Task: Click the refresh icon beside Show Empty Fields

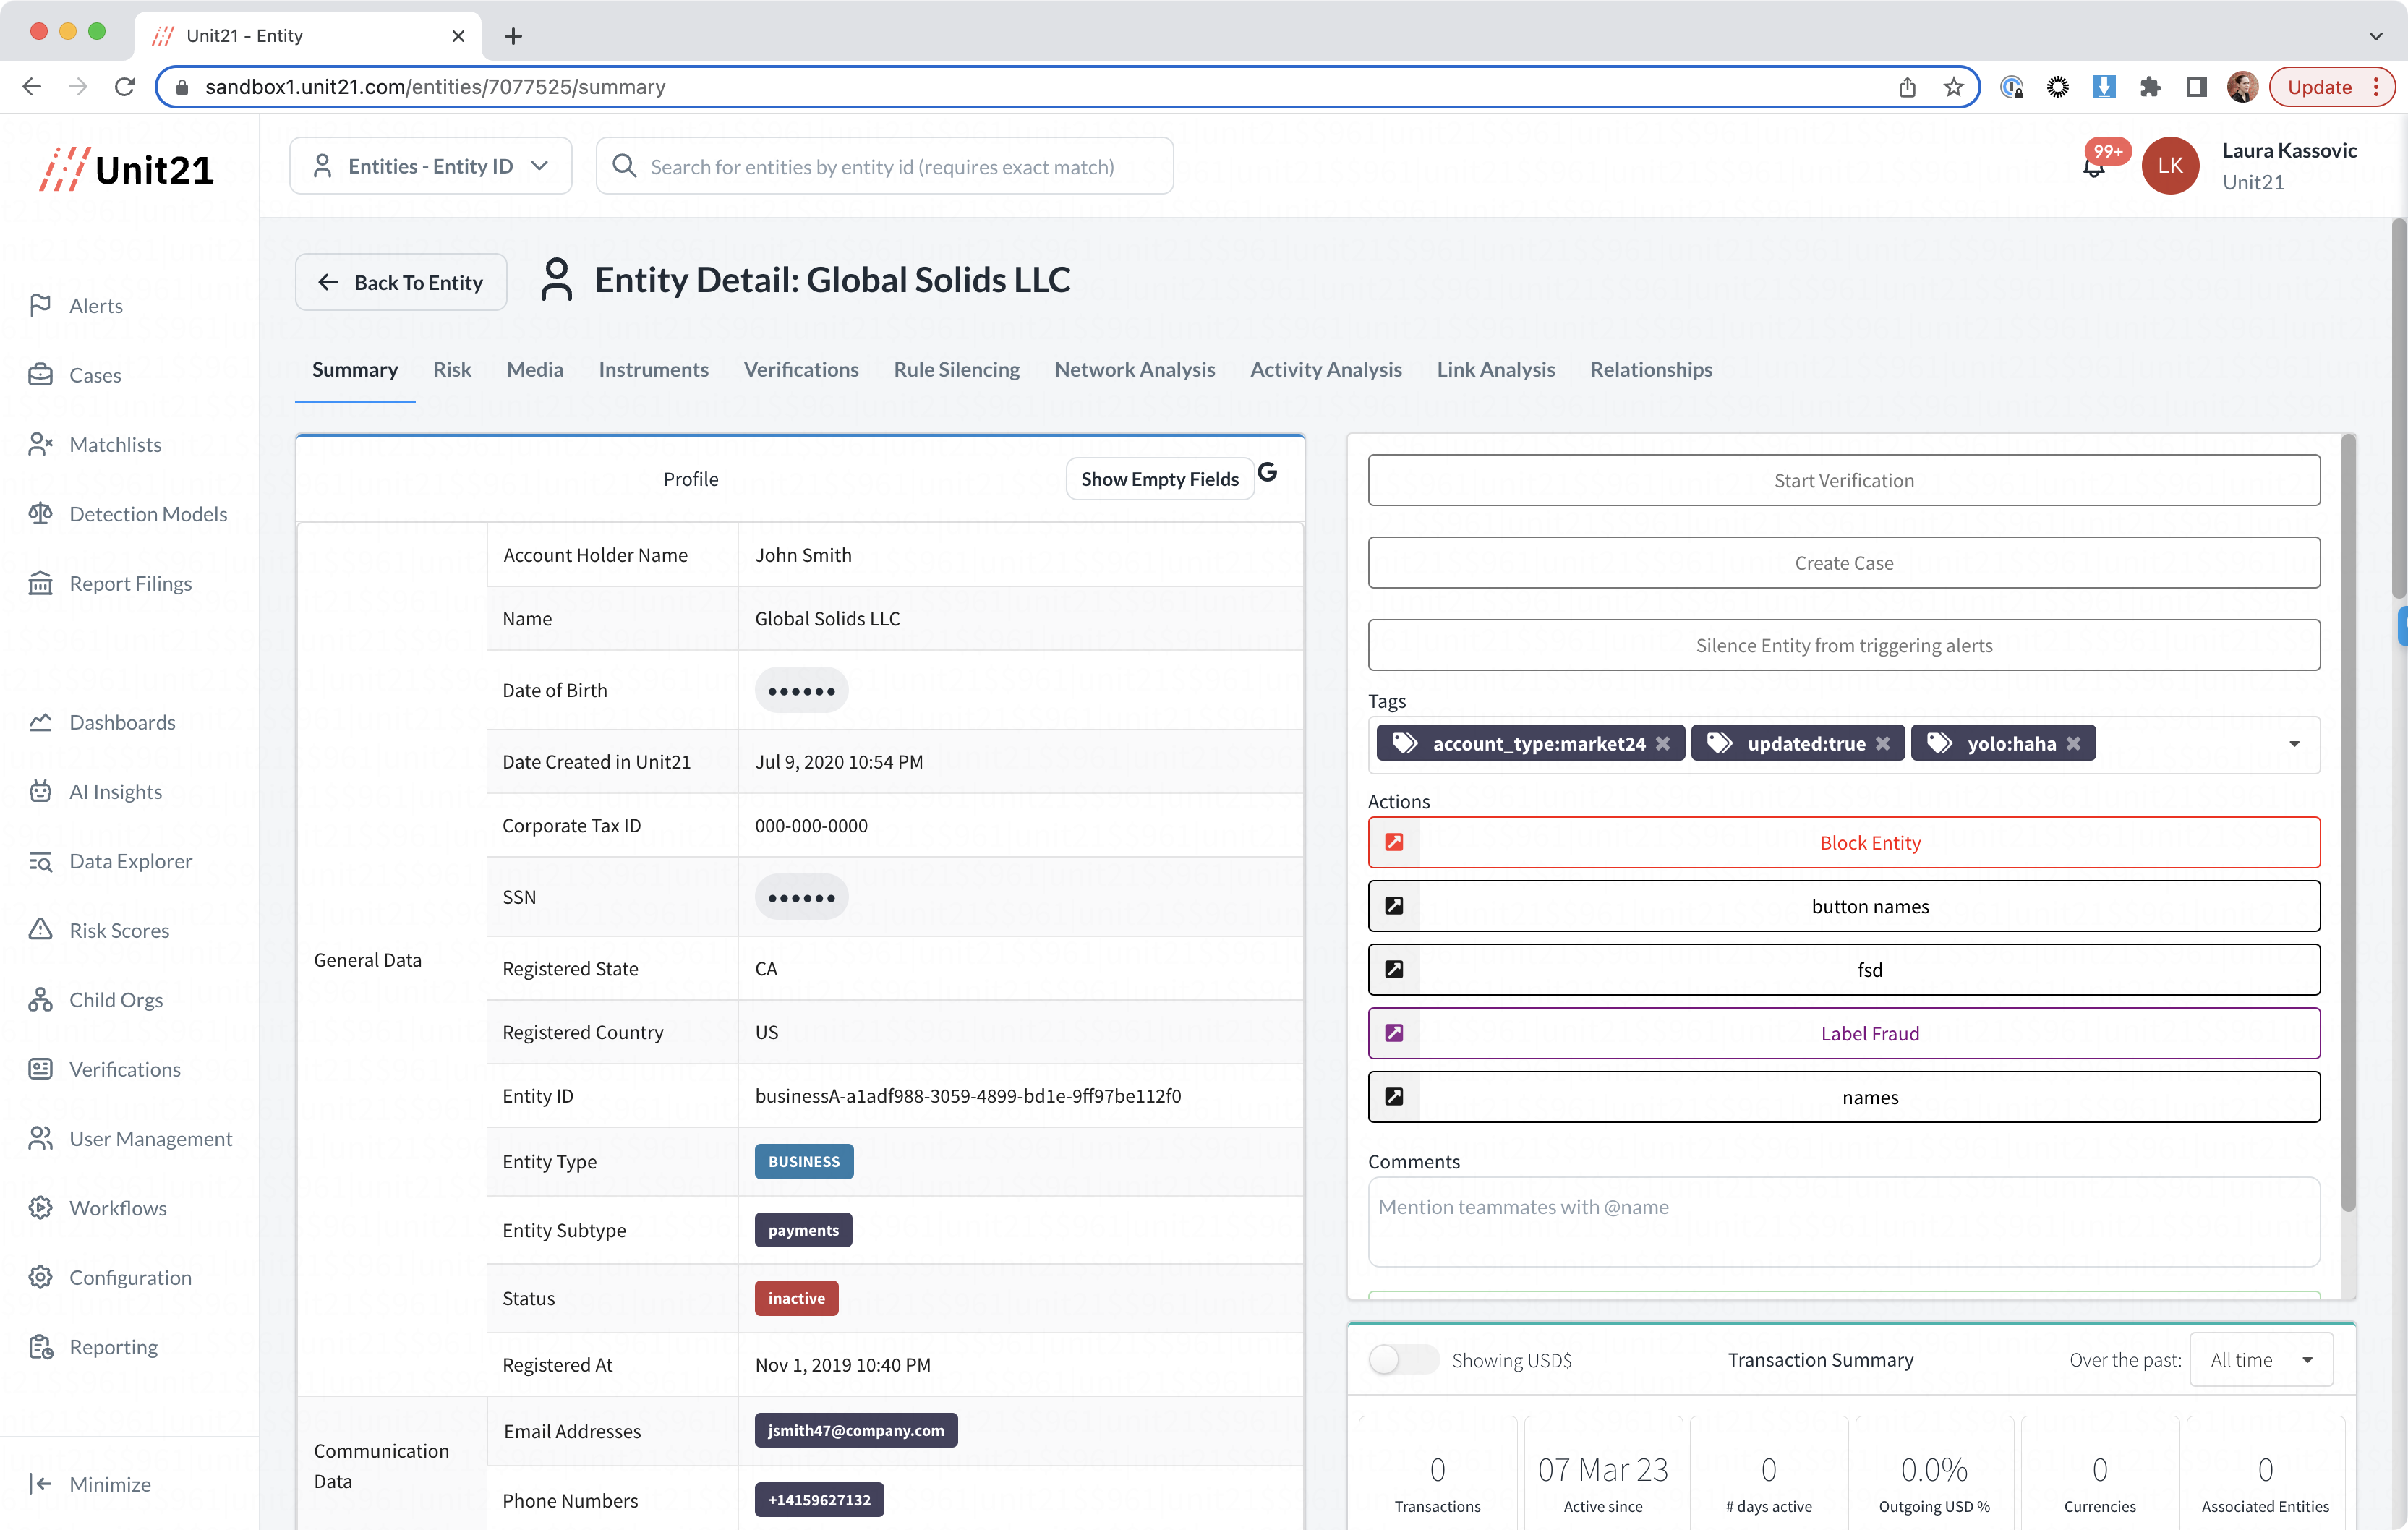Action: point(1267,472)
